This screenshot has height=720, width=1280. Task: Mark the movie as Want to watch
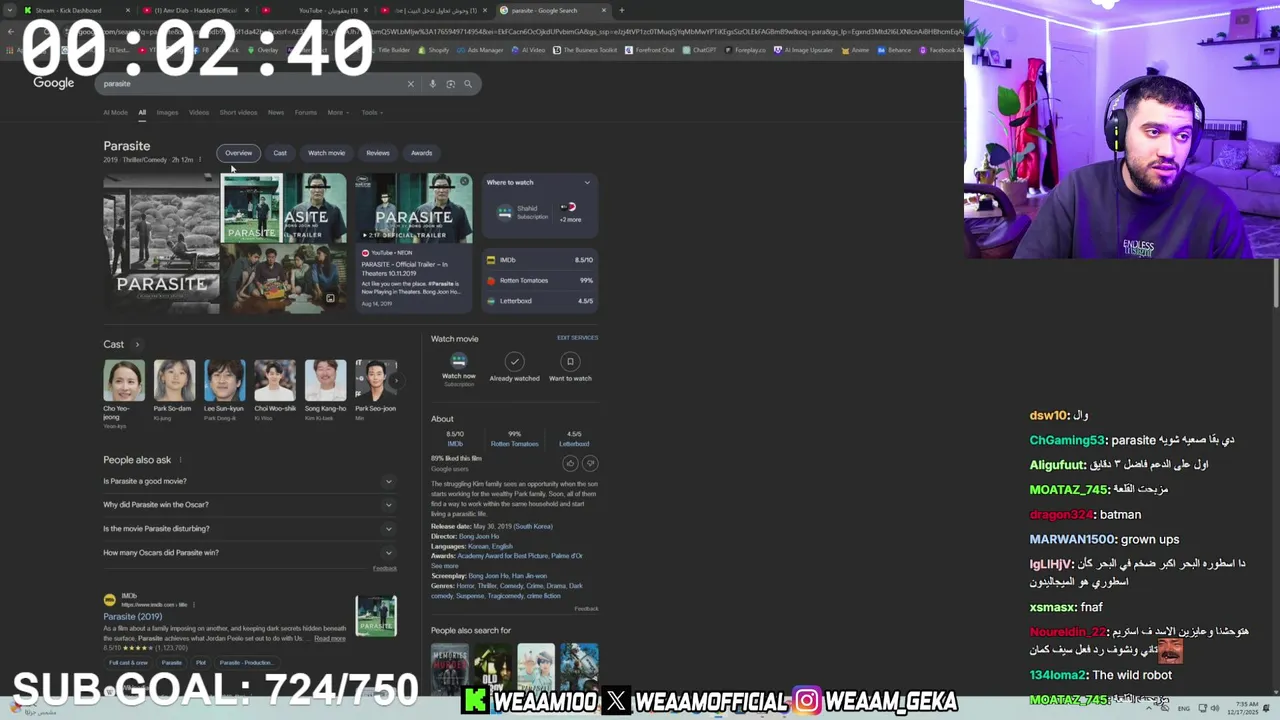point(570,361)
